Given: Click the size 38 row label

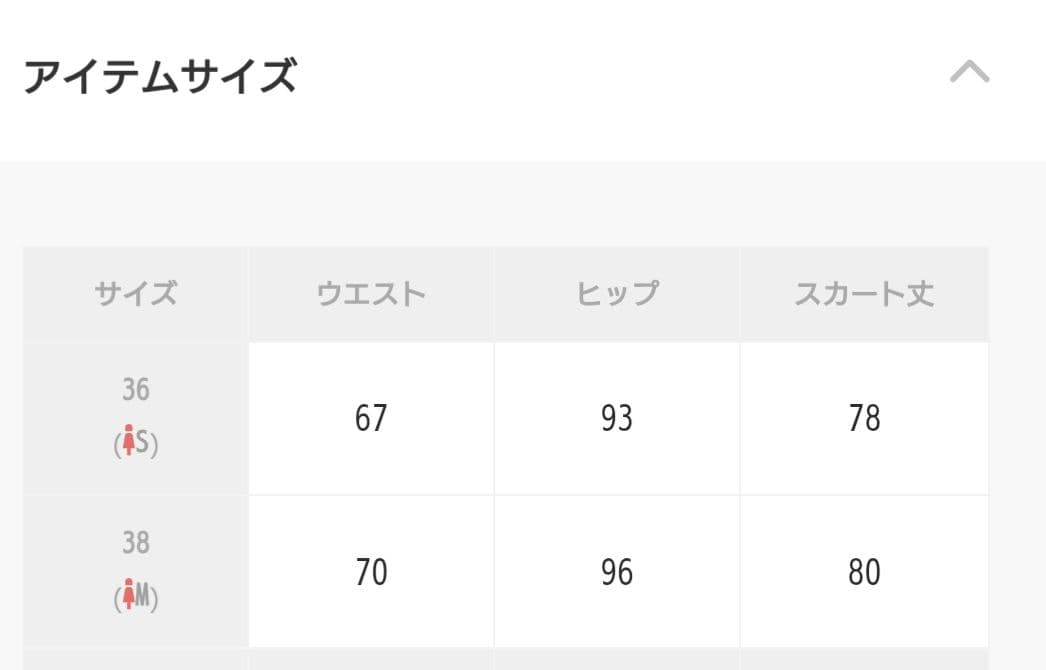Looking at the screenshot, I should (x=136, y=572).
